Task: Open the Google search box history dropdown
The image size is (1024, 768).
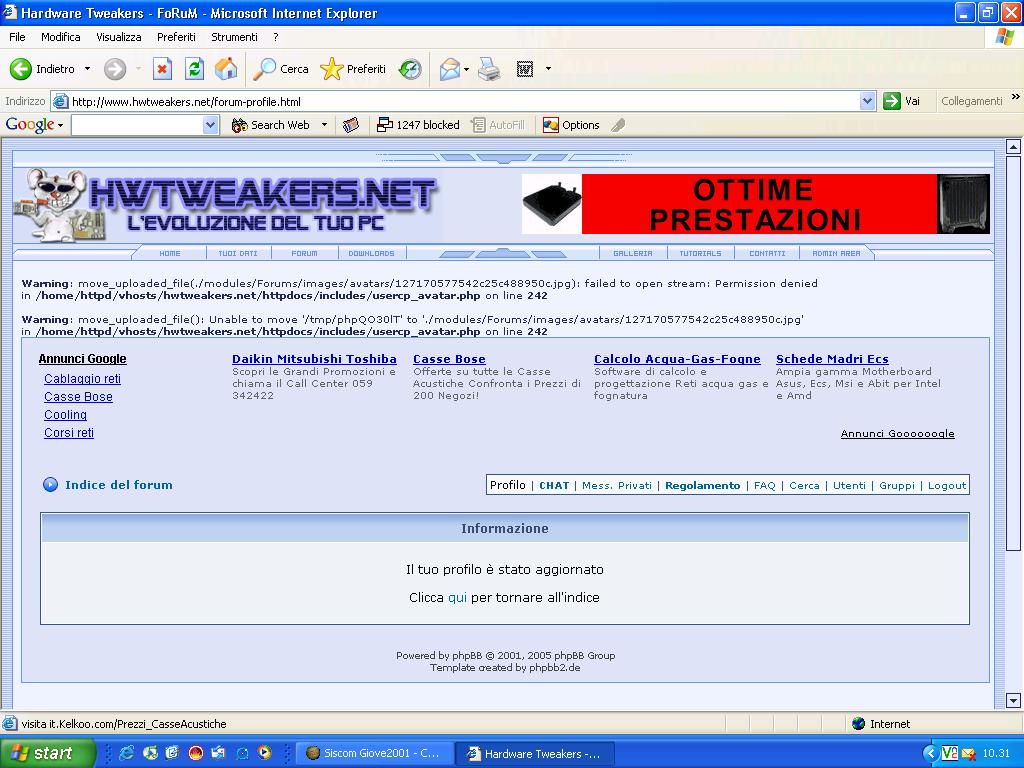Action: (x=210, y=125)
